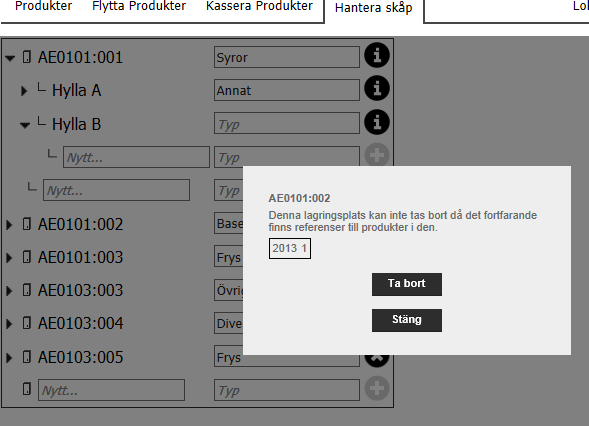
Task: Select the AE0101:003 tree label
Action: pyautogui.click(x=80, y=257)
